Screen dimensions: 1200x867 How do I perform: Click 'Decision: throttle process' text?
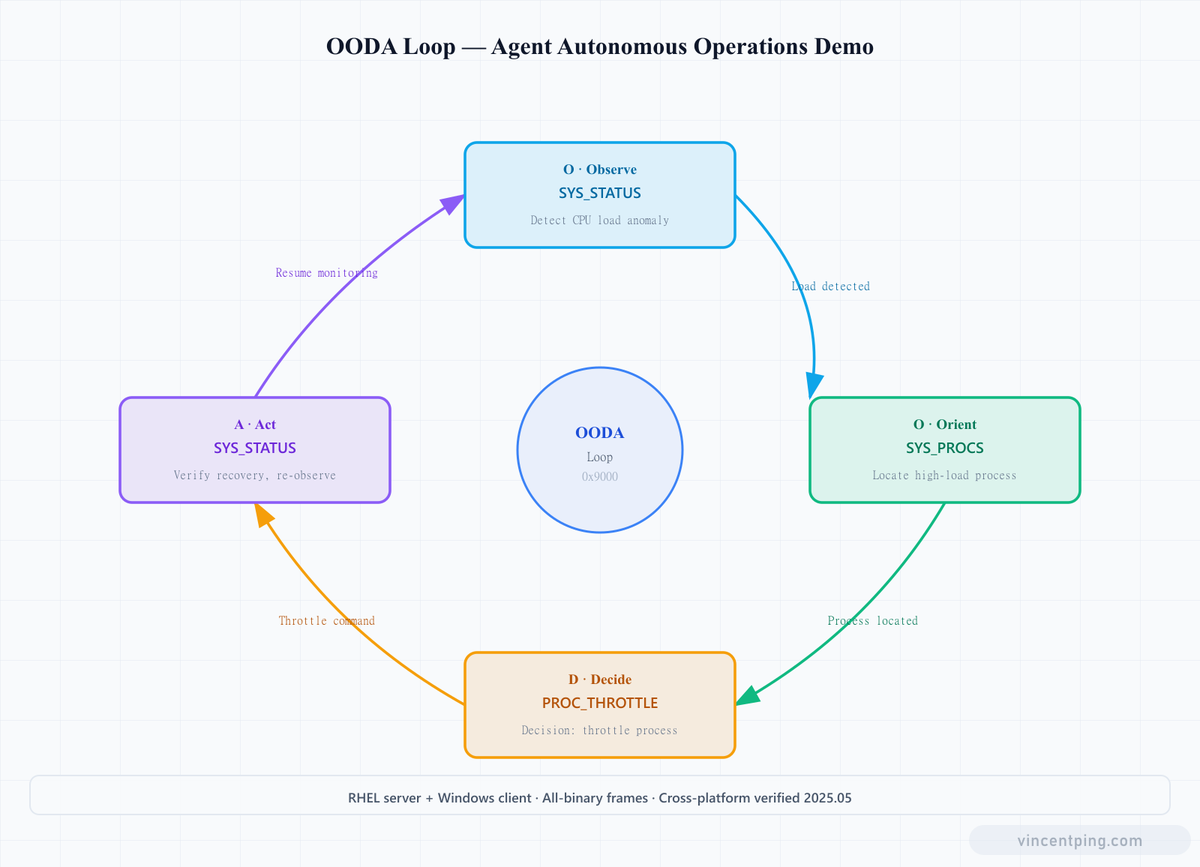[x=600, y=730]
